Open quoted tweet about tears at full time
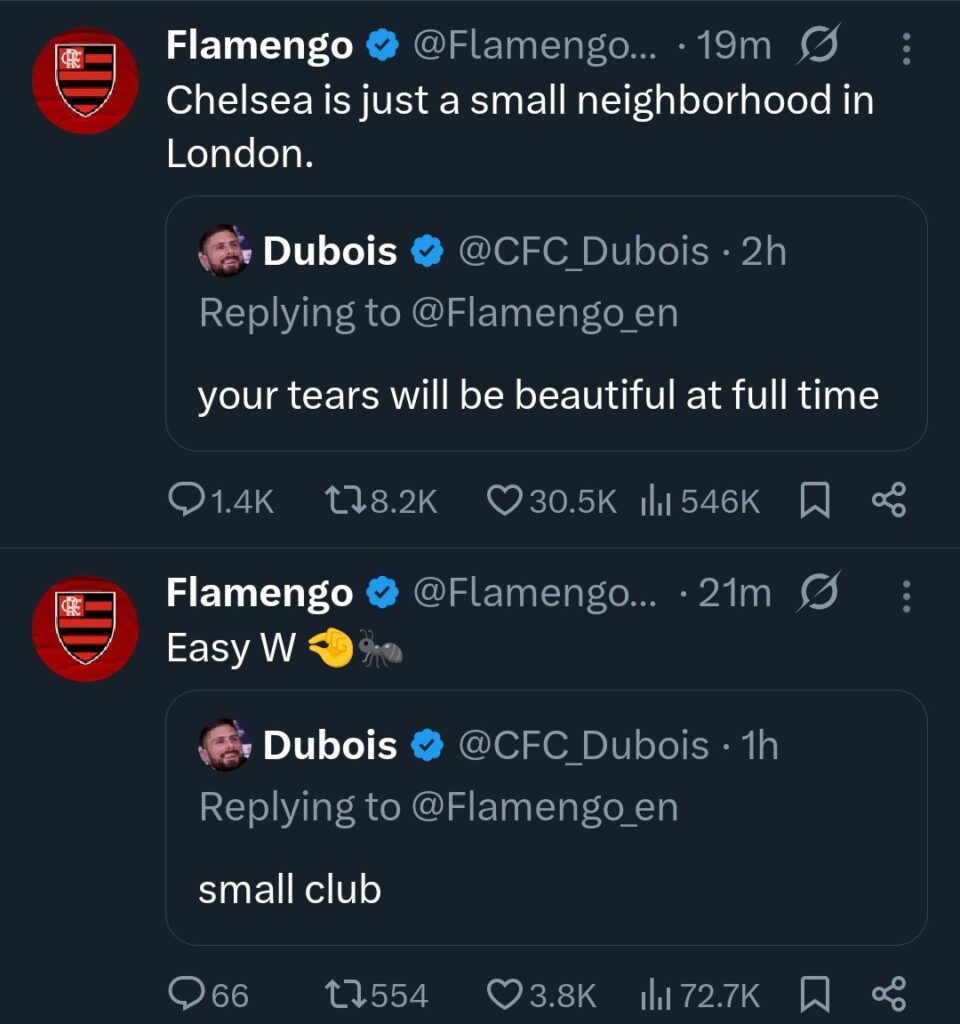This screenshot has width=960, height=1024. point(545,396)
